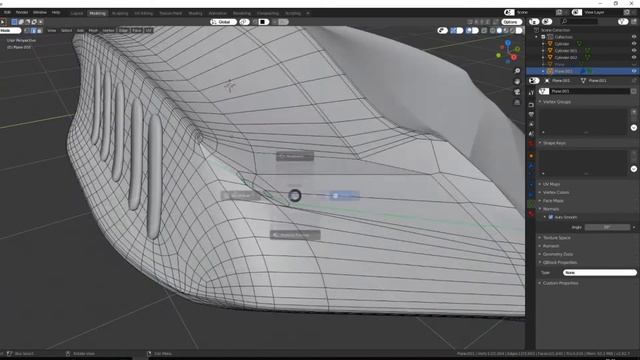Select Cylinder.001 object in outliner
The width and height of the screenshot is (640, 360).
[x=566, y=51]
